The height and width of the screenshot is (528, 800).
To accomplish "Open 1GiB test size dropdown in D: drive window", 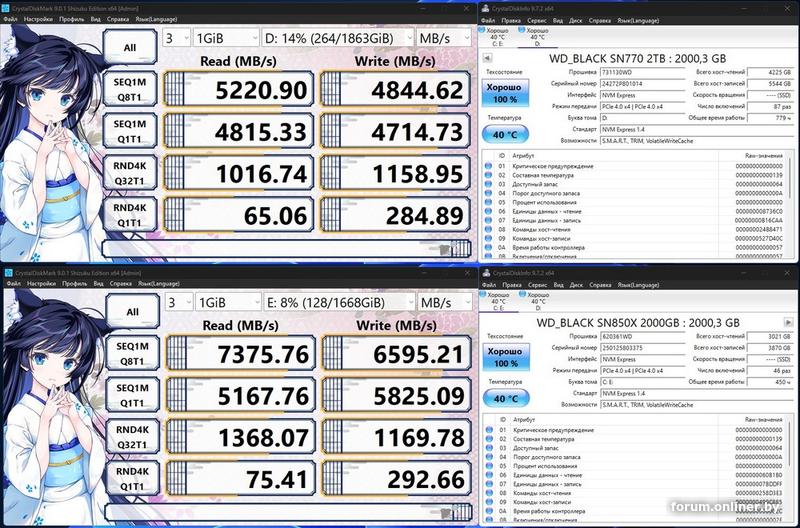I will coord(227,38).
